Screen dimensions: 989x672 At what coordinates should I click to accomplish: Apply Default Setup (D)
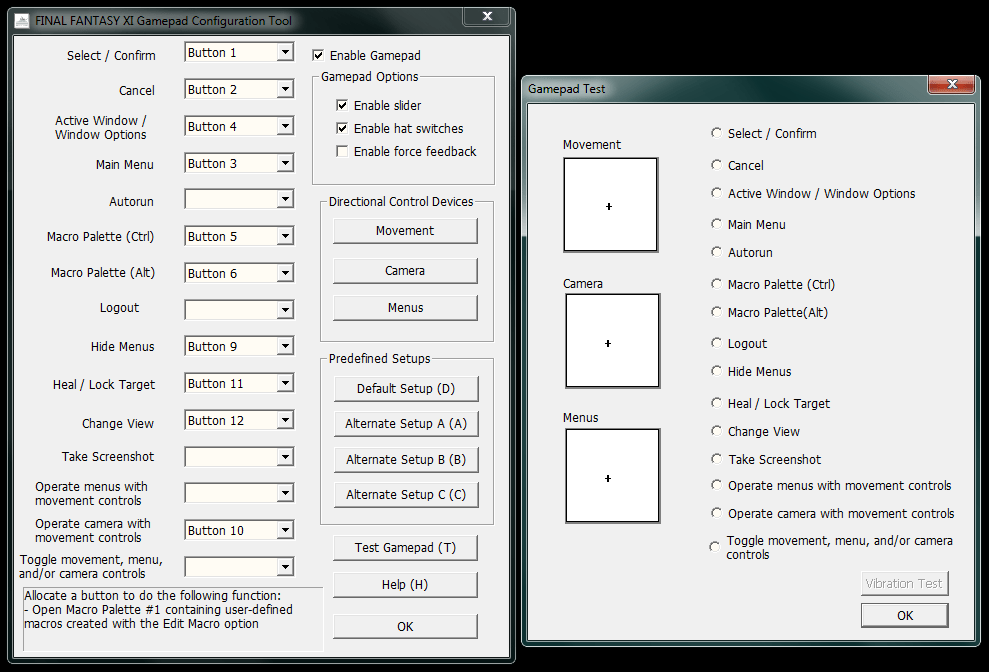406,389
